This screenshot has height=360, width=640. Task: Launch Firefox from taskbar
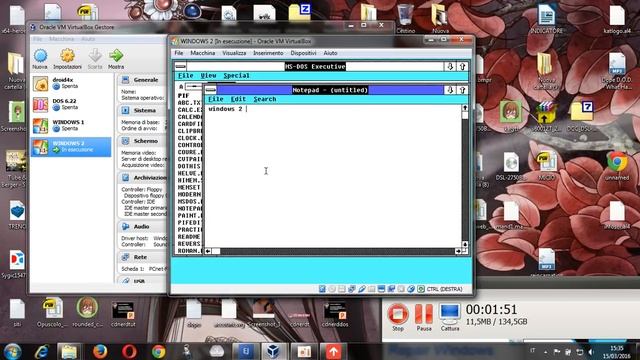(100, 351)
